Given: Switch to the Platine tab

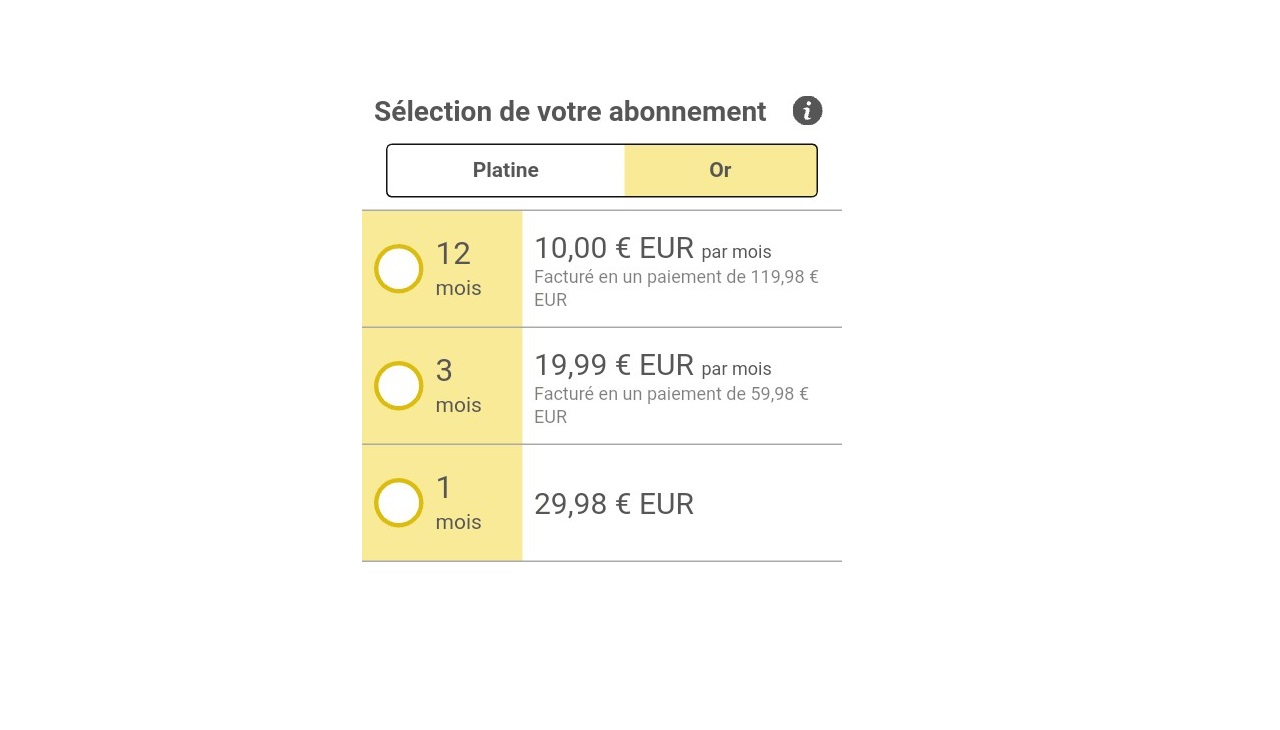Looking at the screenshot, I should point(506,170).
